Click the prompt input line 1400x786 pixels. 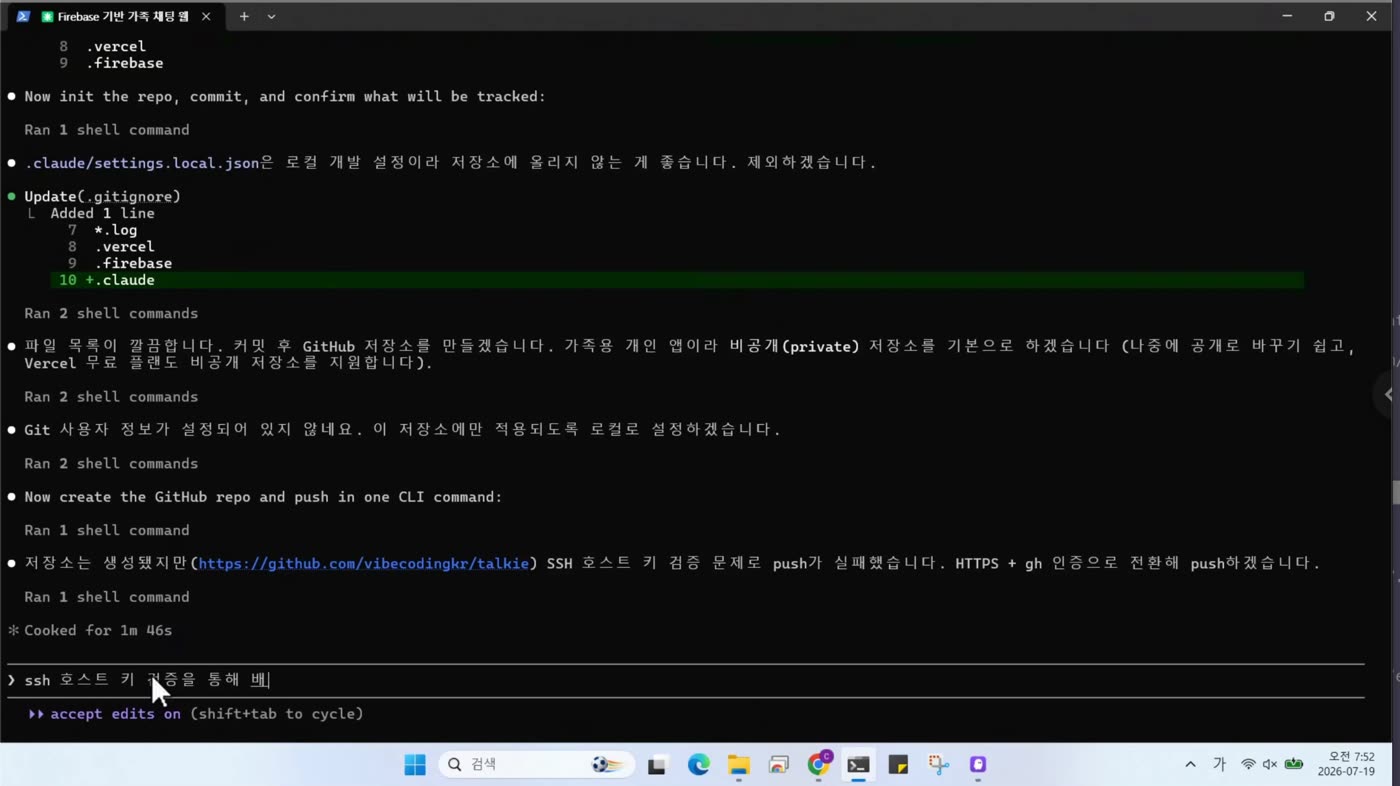coord(685,680)
